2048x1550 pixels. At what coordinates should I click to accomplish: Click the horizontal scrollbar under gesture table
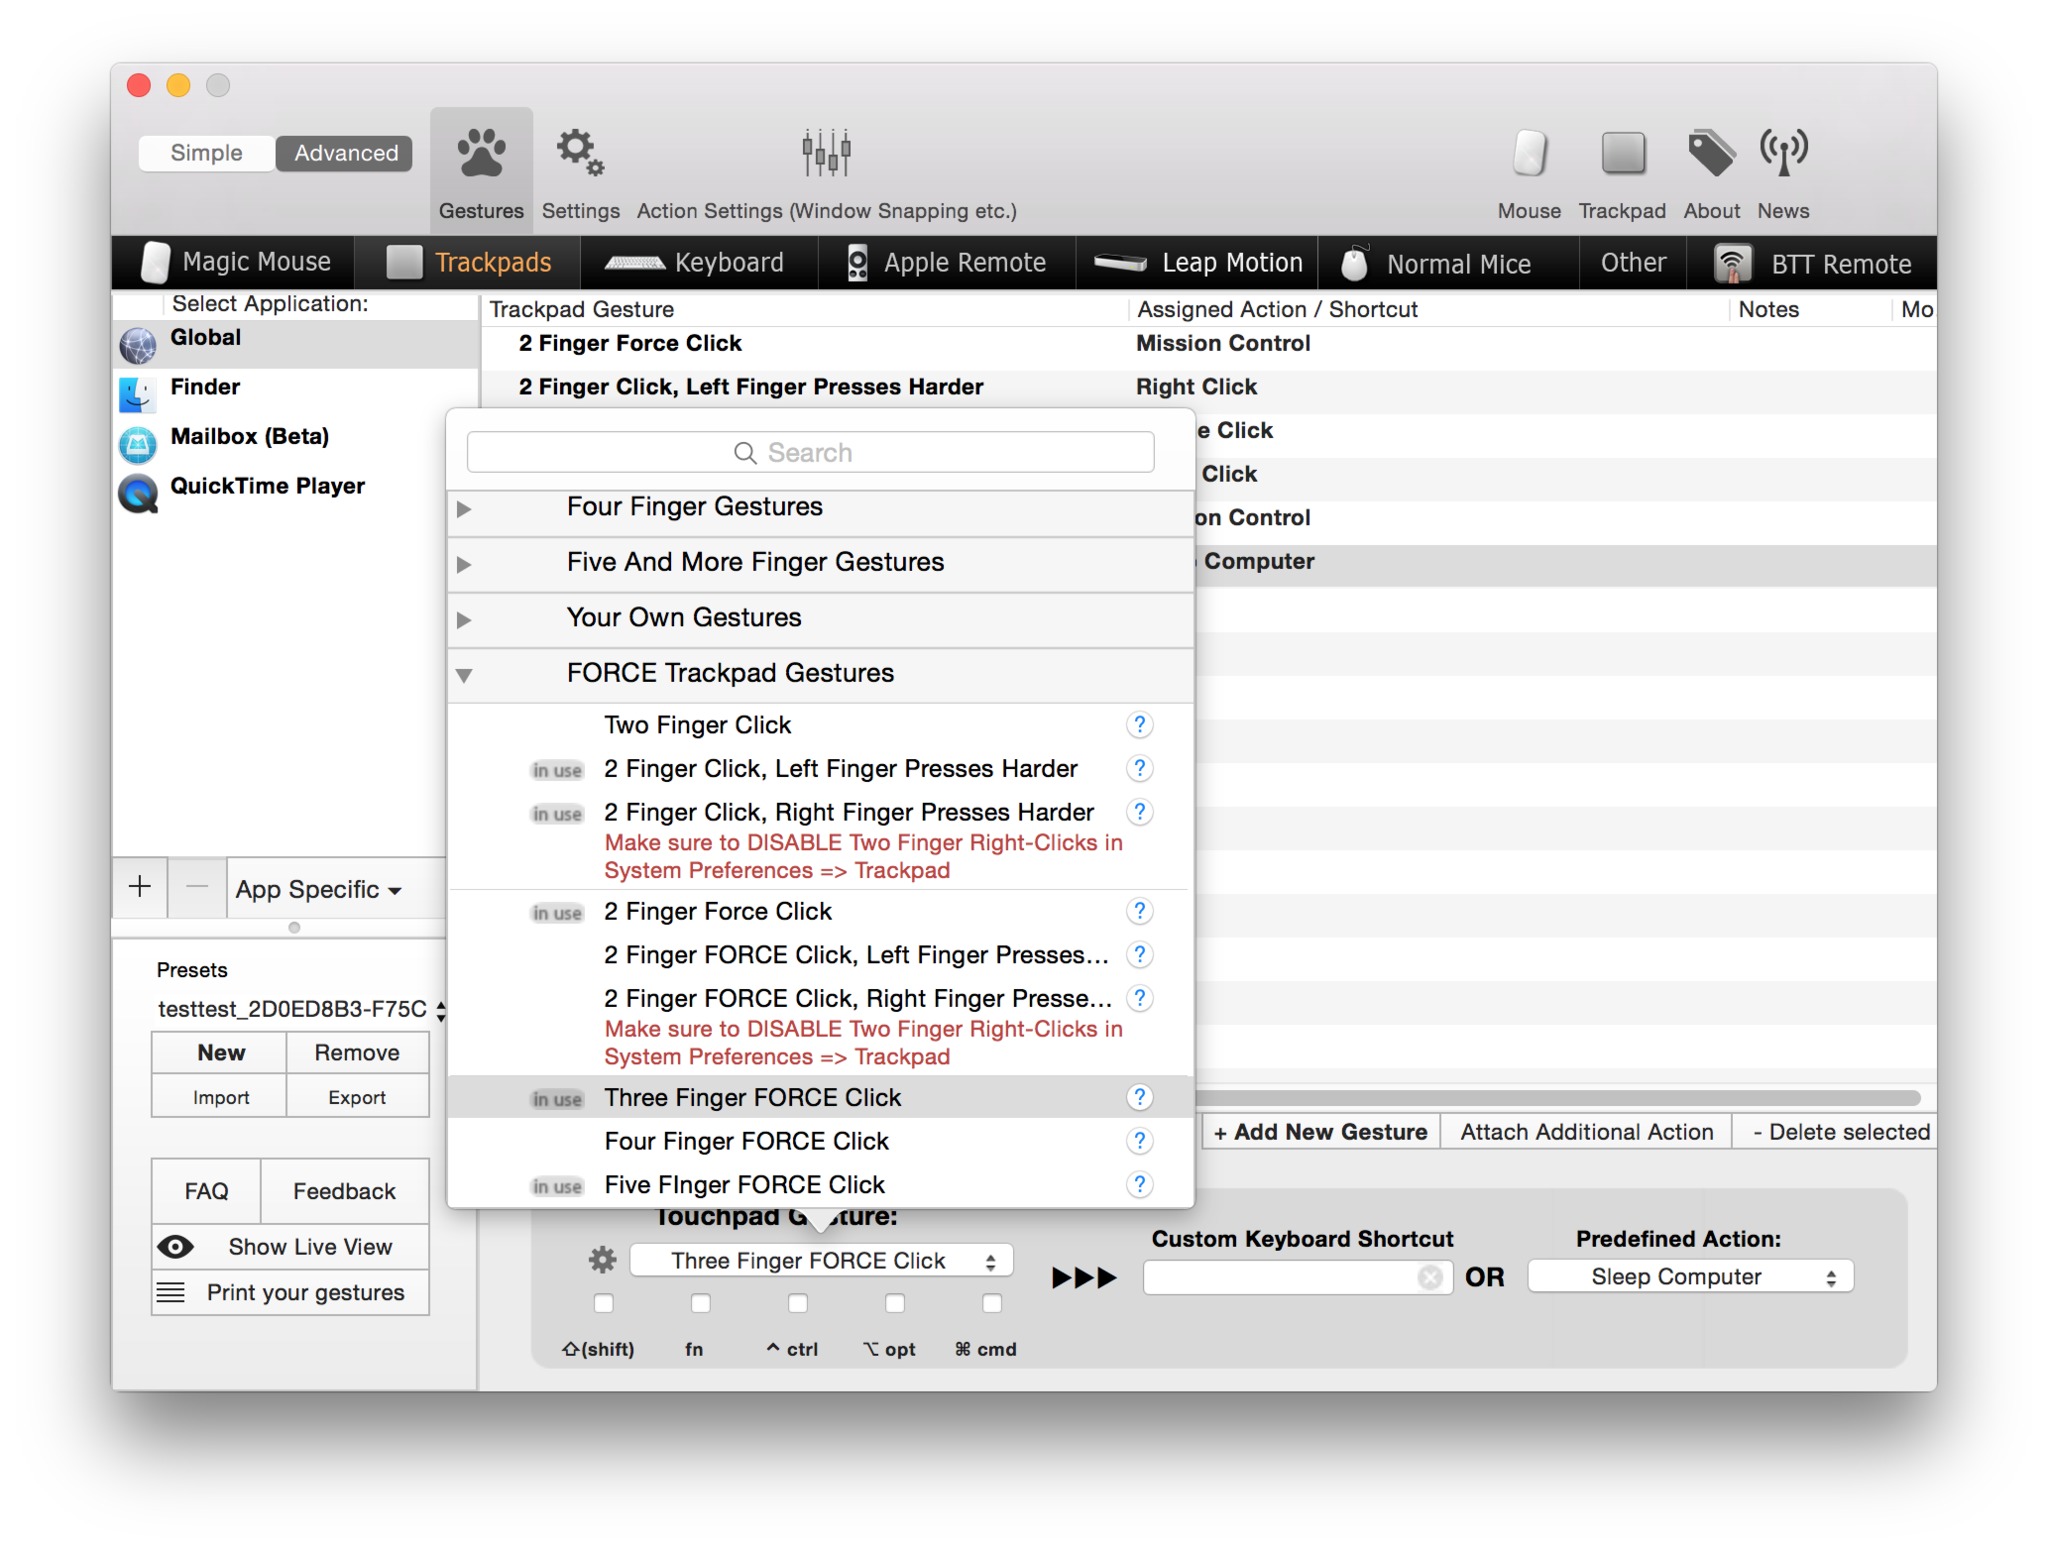pos(1559,1097)
